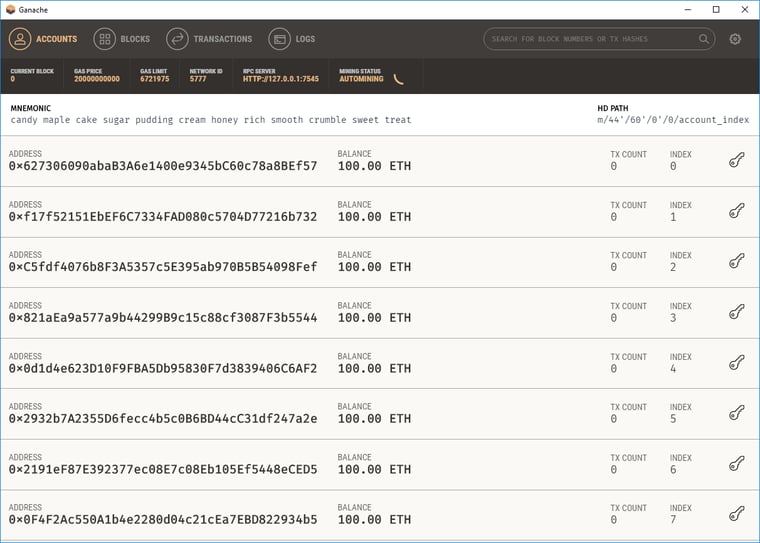Show private key for account index 0
The width and height of the screenshot is (760, 543).
tap(736, 160)
